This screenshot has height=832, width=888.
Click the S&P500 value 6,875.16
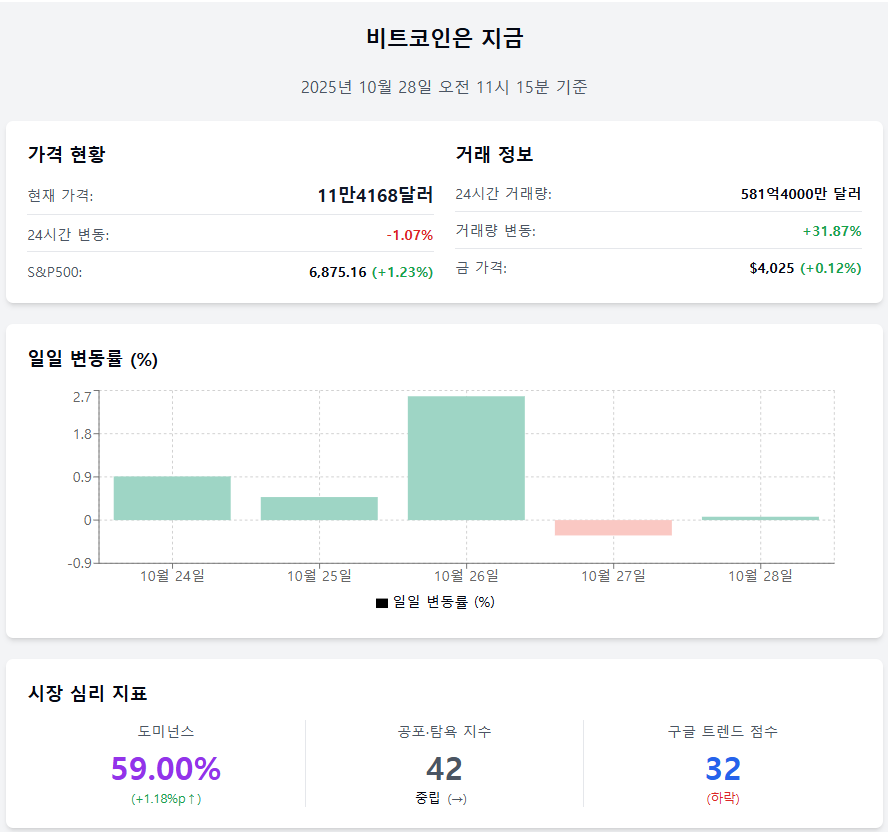338,272
